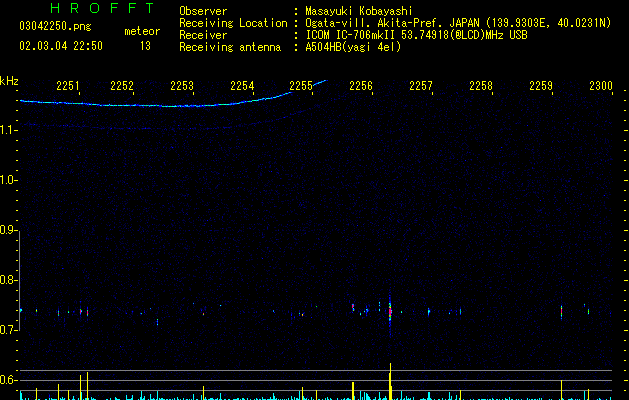The image size is (629, 400).
Task: Click the Ogata-vill. Akita-Pref. location text
Action: point(458,23)
